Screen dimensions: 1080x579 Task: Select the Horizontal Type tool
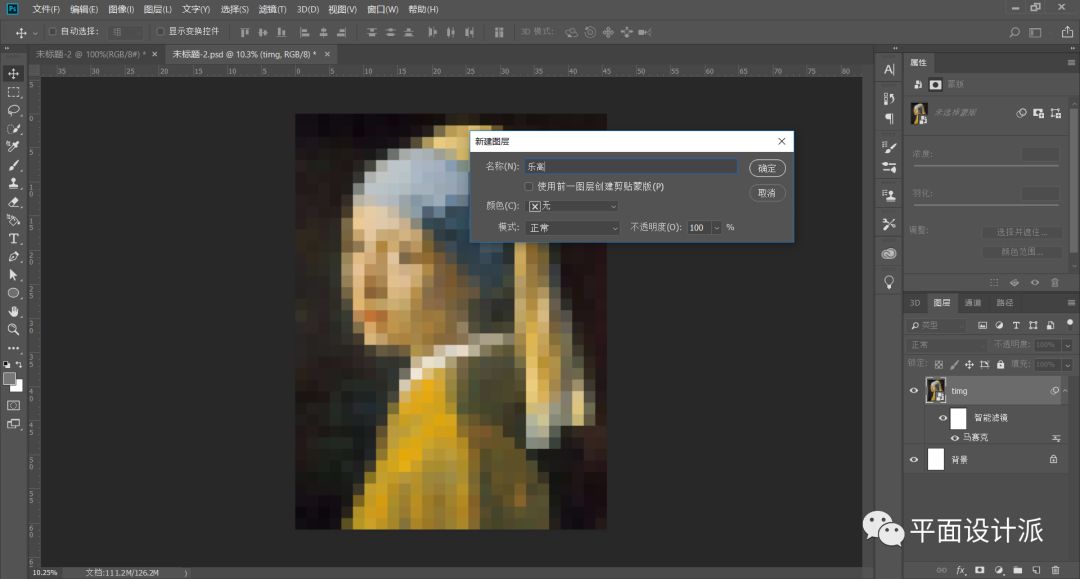(x=14, y=238)
